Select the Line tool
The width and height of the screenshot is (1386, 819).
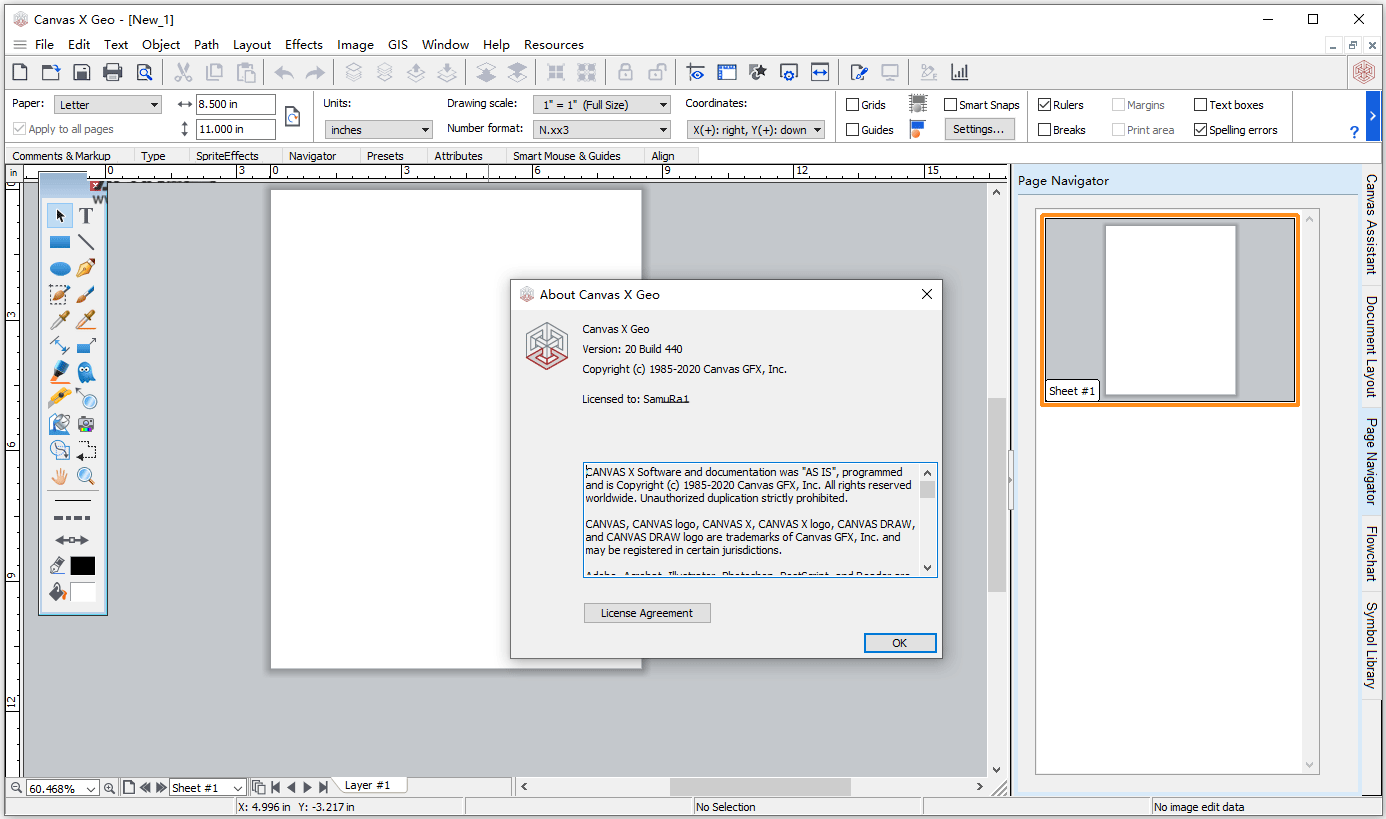(86, 242)
